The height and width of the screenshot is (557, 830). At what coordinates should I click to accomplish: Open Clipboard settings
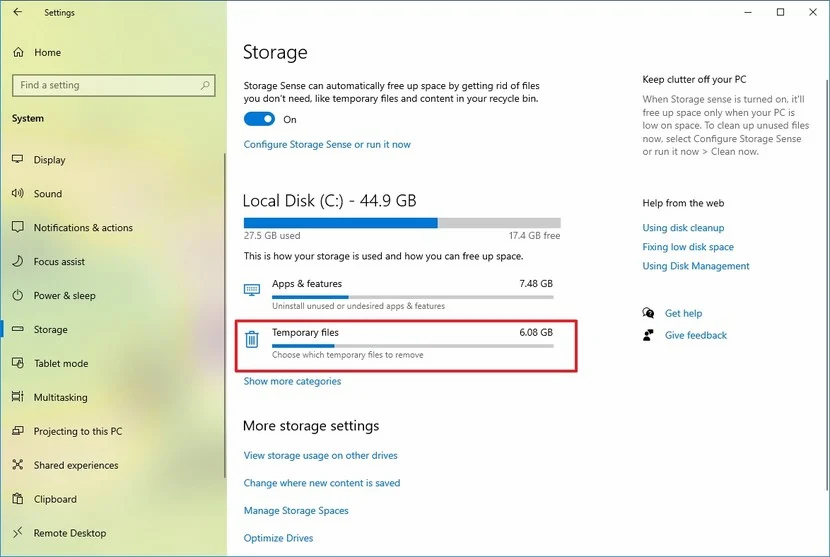(x=55, y=499)
